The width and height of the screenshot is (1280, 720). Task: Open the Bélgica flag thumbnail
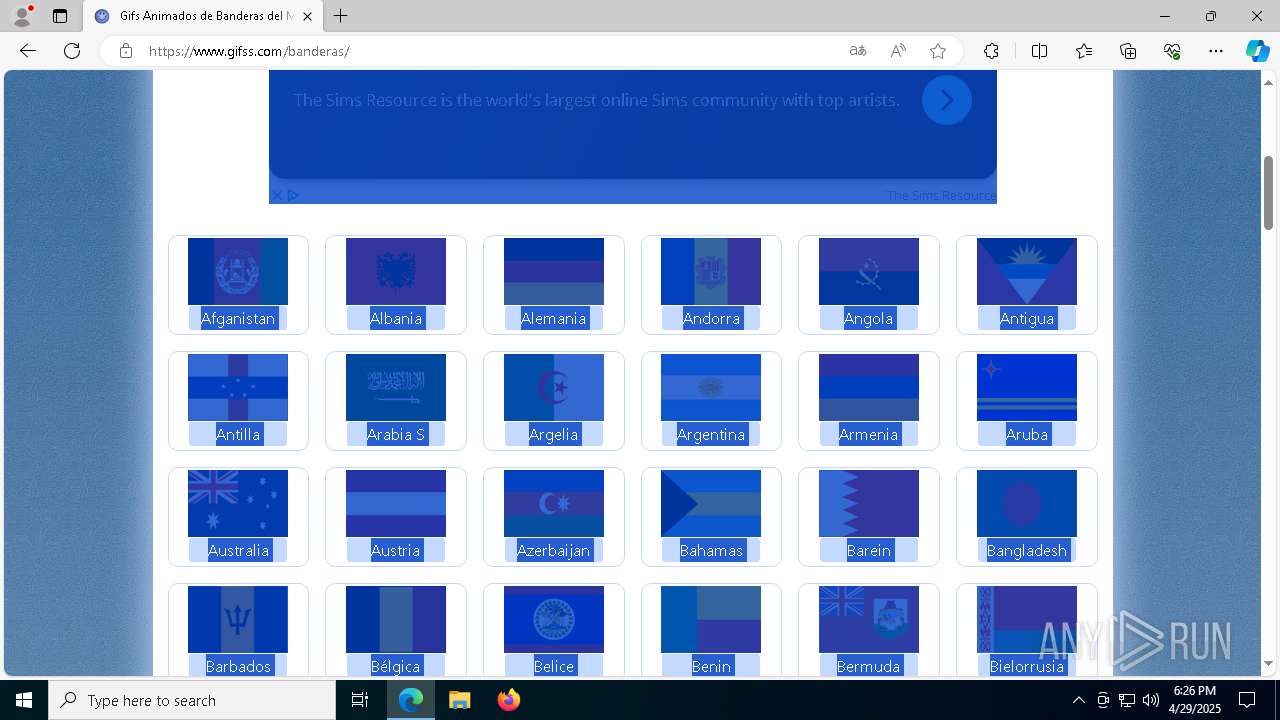click(x=396, y=619)
